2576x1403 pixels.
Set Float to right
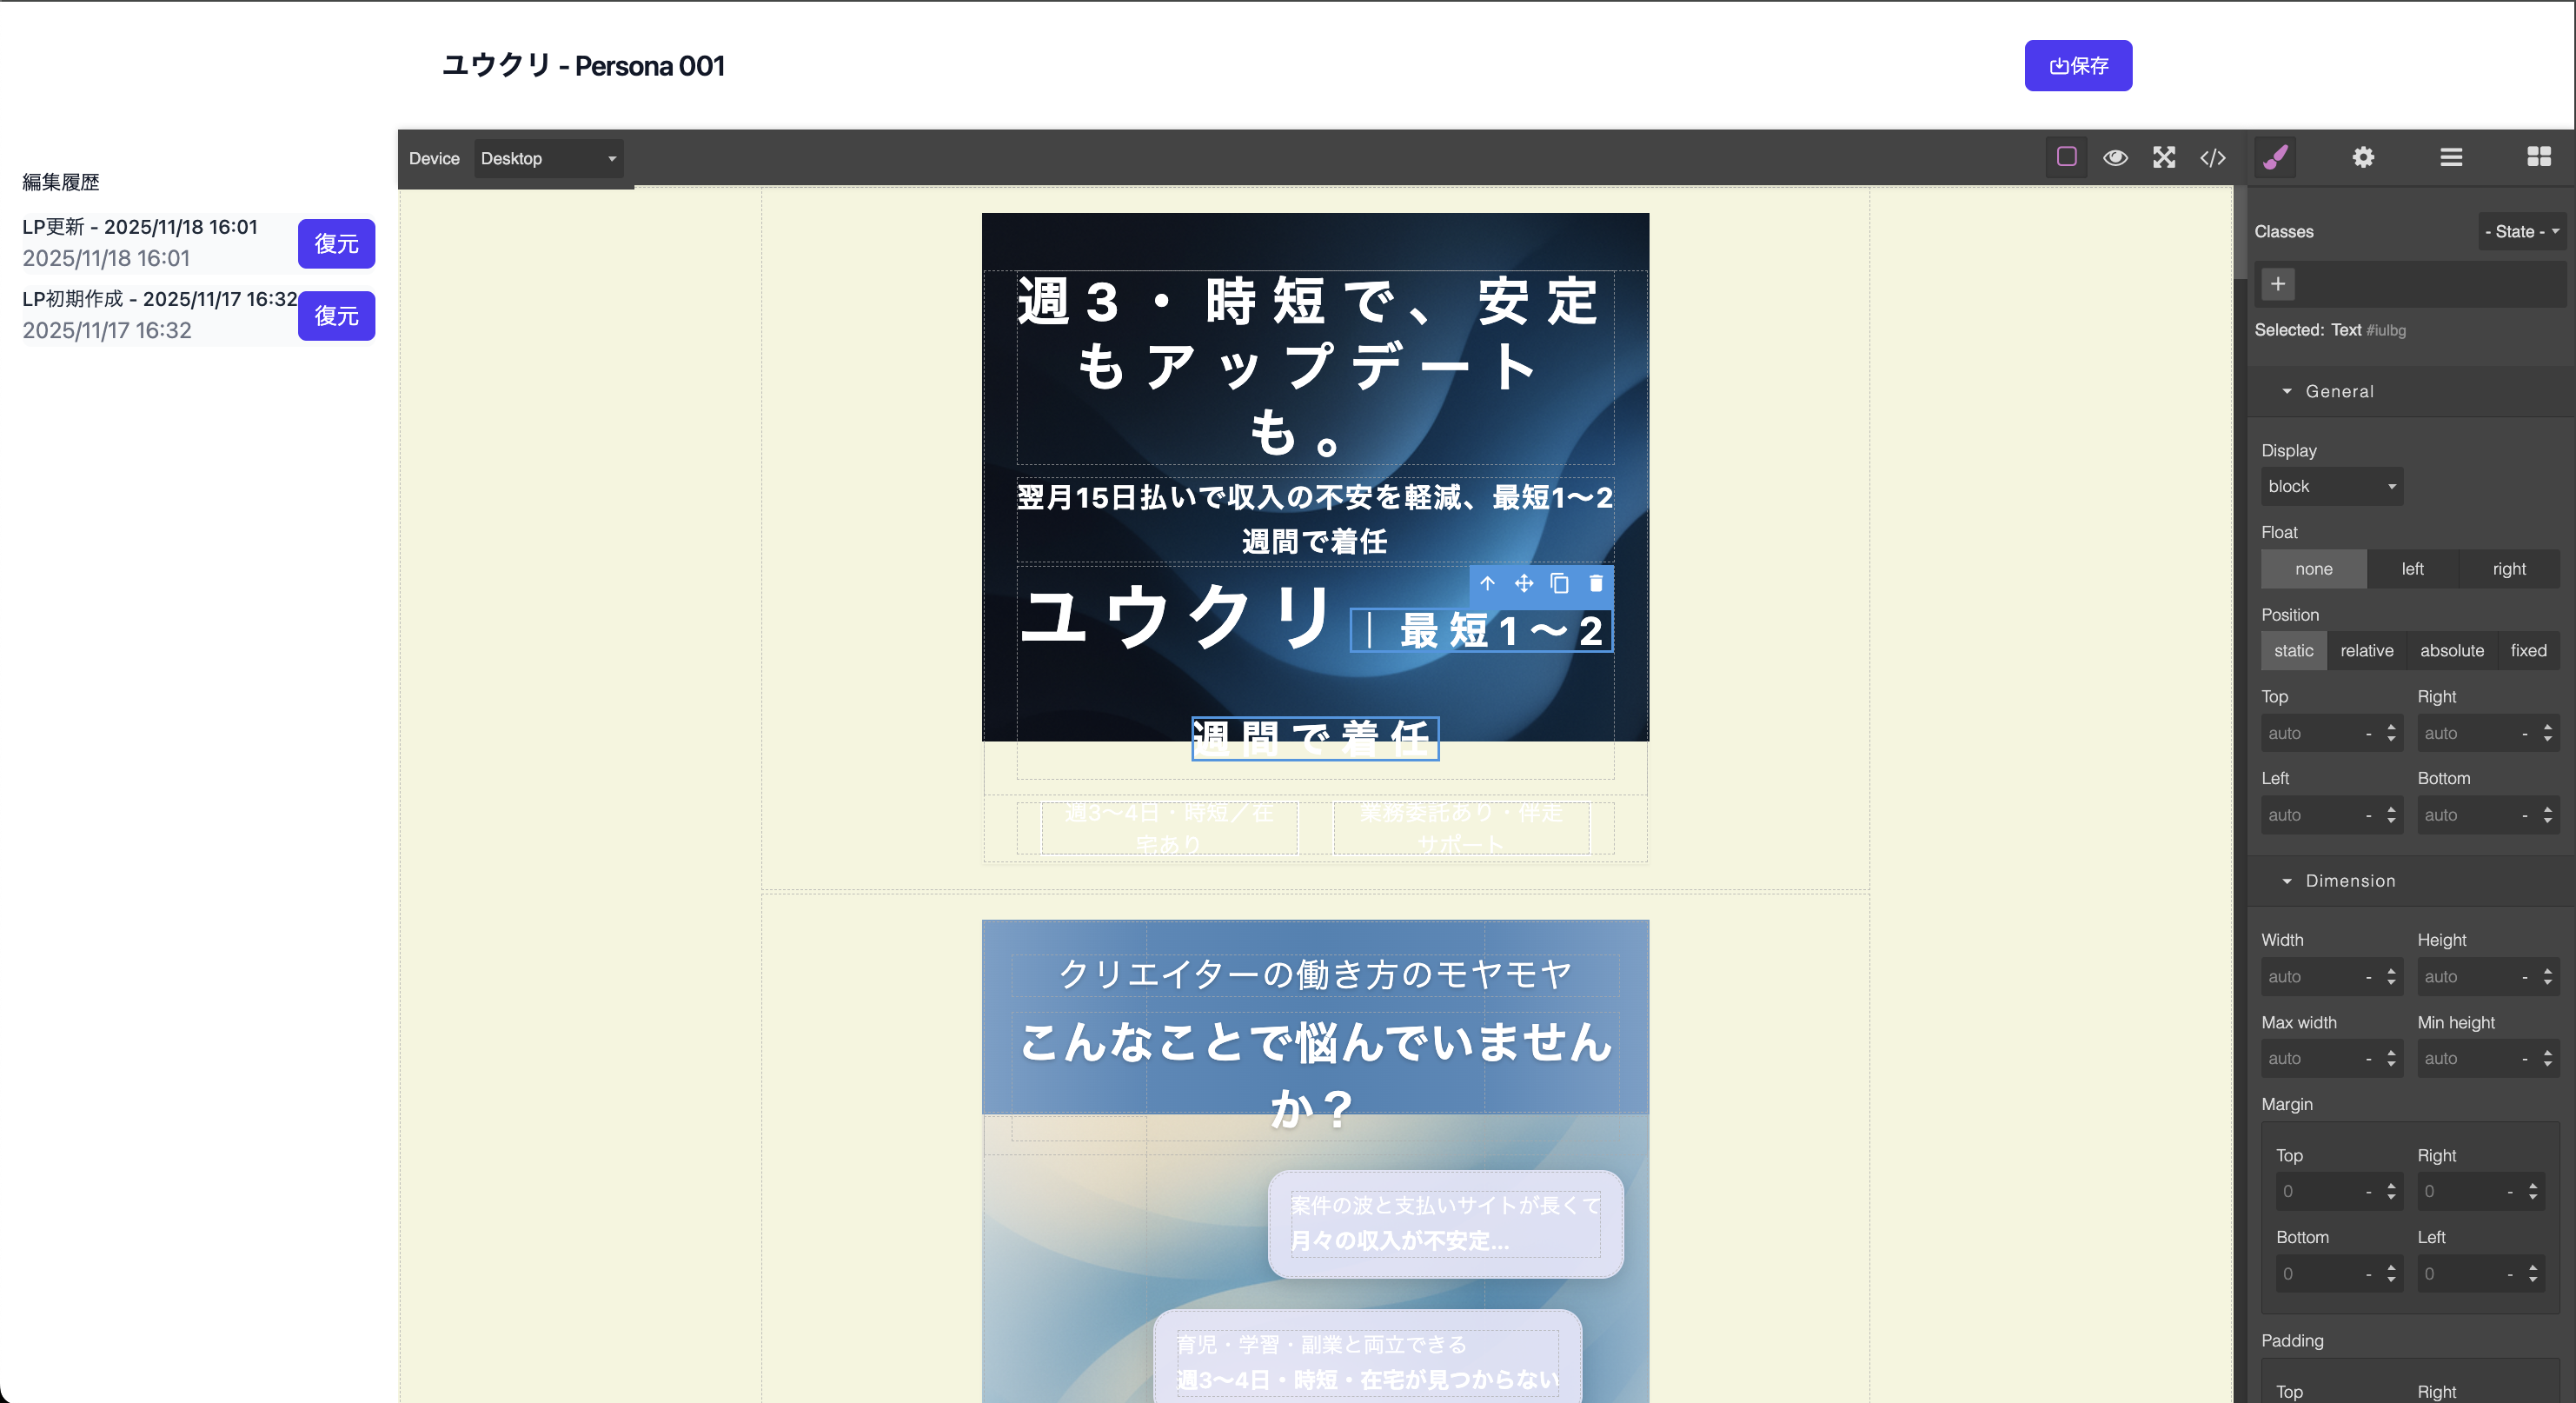pyautogui.click(x=2509, y=568)
